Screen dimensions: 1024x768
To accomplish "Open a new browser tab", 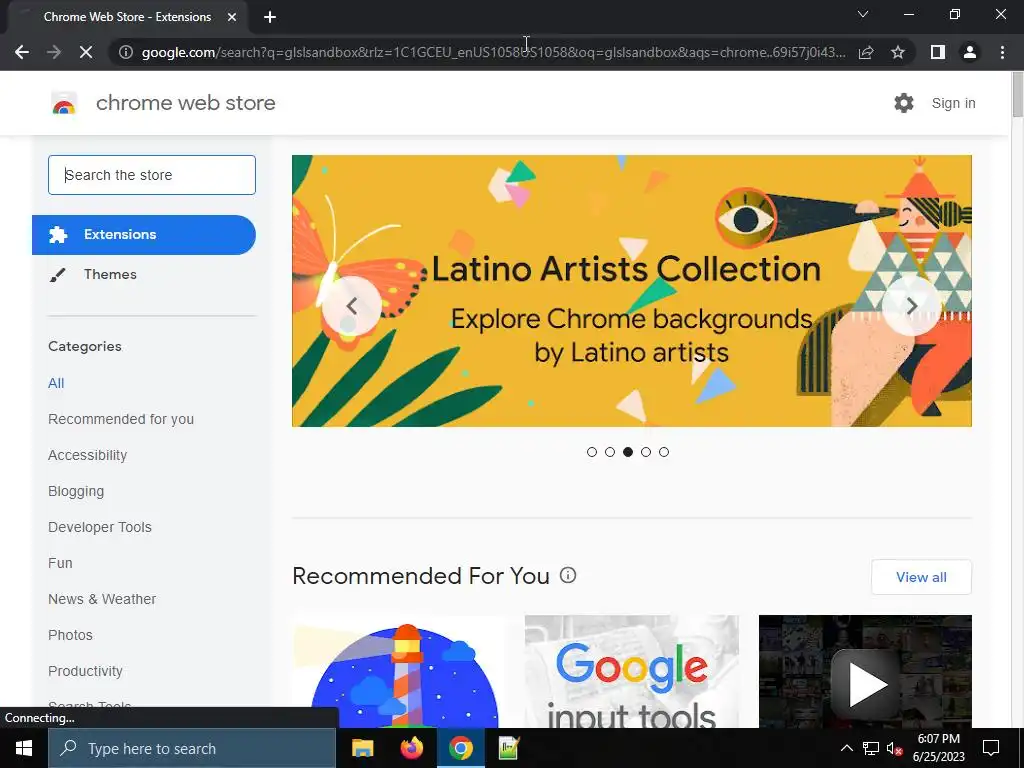I will (x=270, y=17).
